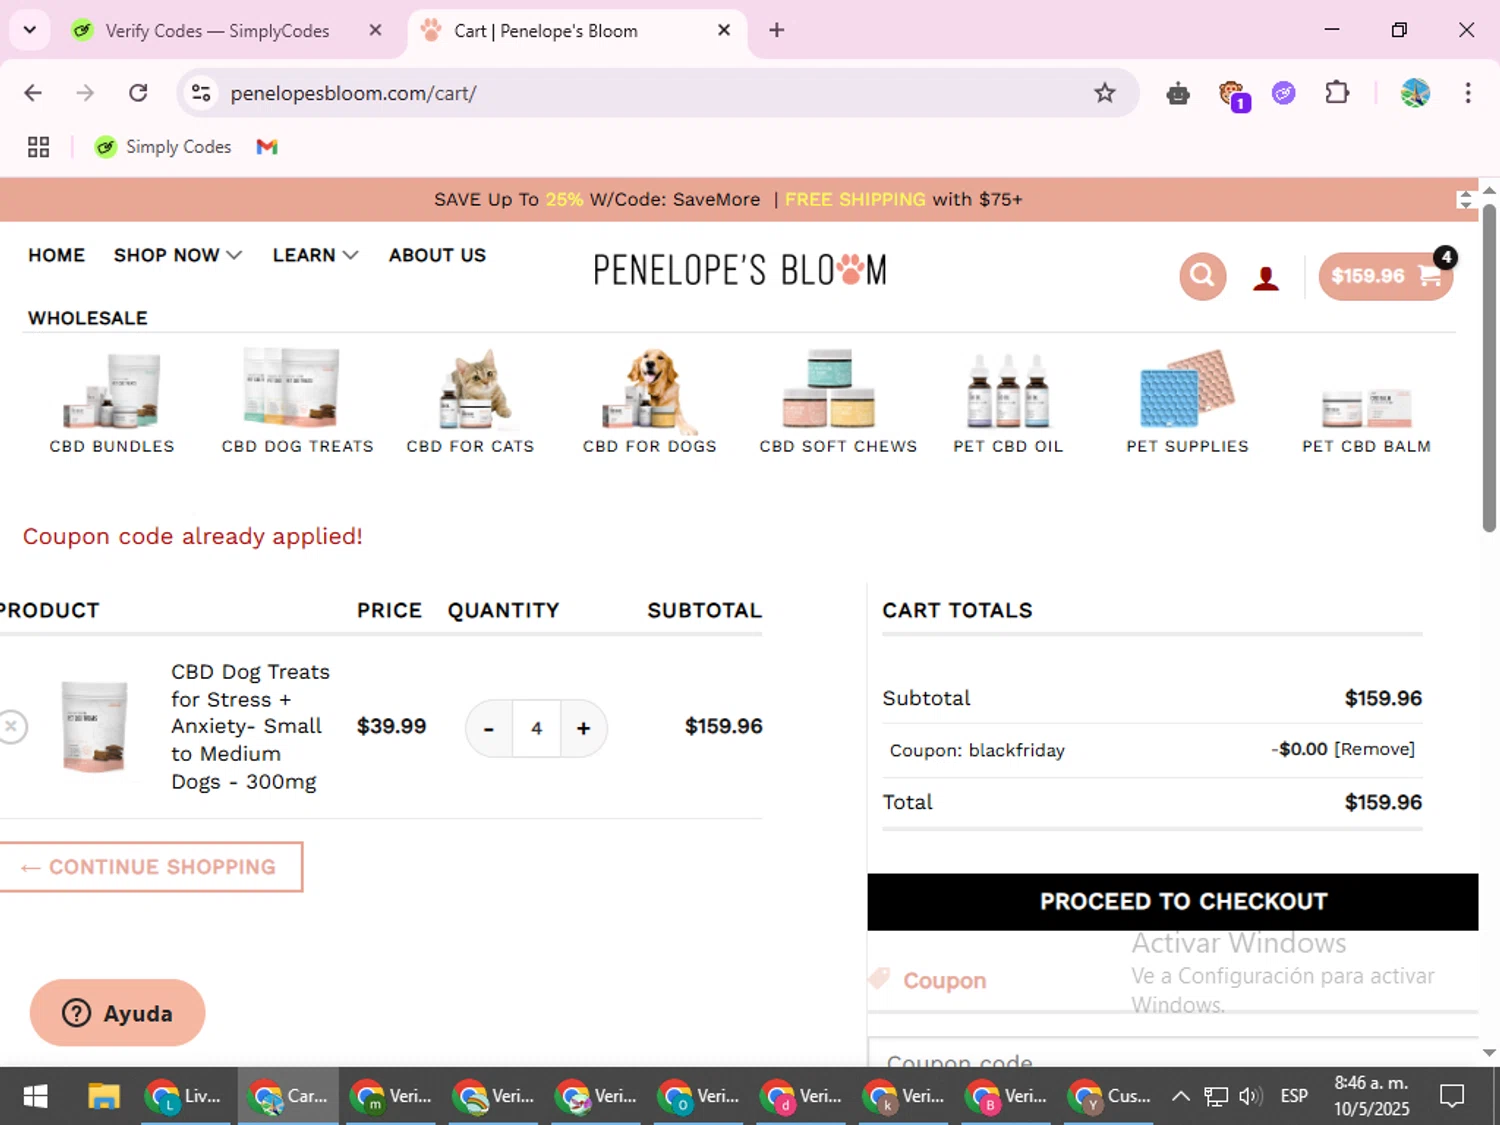Open the Chrome three-dot menu

(x=1468, y=93)
